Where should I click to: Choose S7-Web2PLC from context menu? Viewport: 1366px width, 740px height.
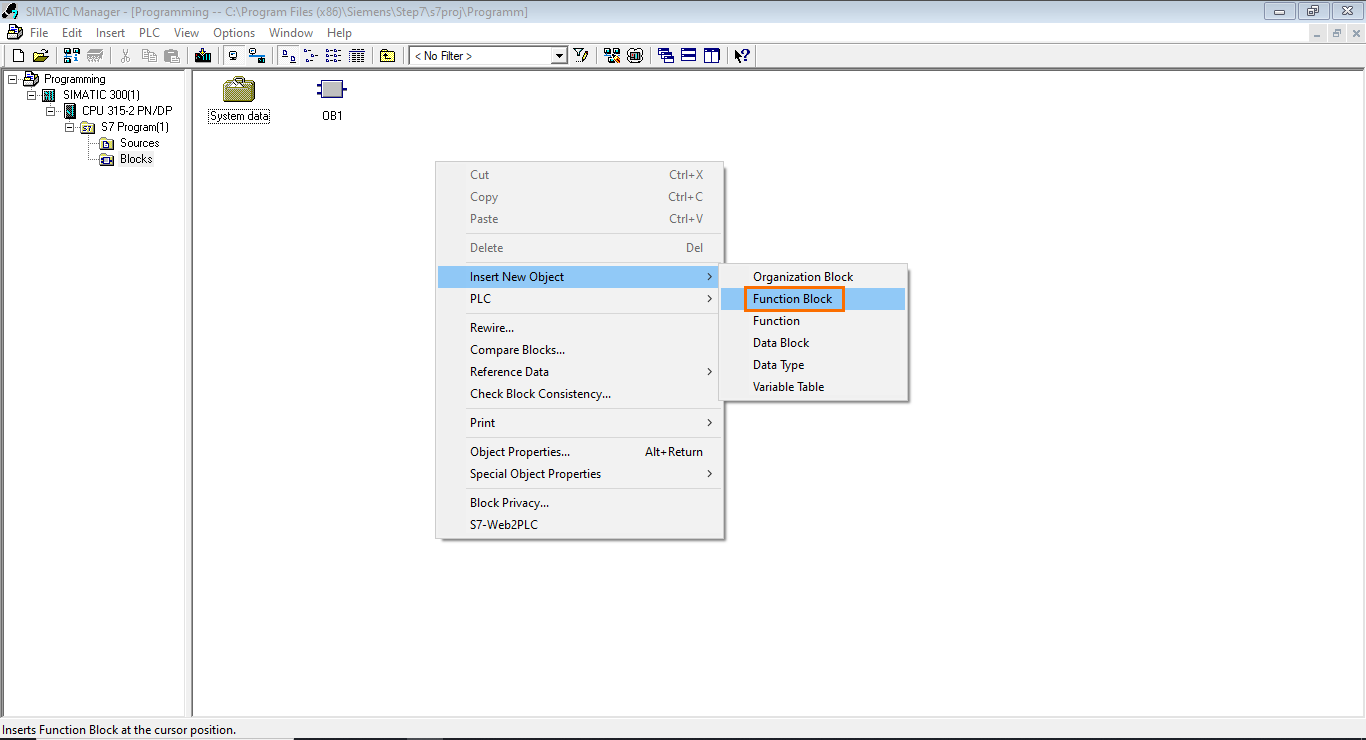(579, 525)
